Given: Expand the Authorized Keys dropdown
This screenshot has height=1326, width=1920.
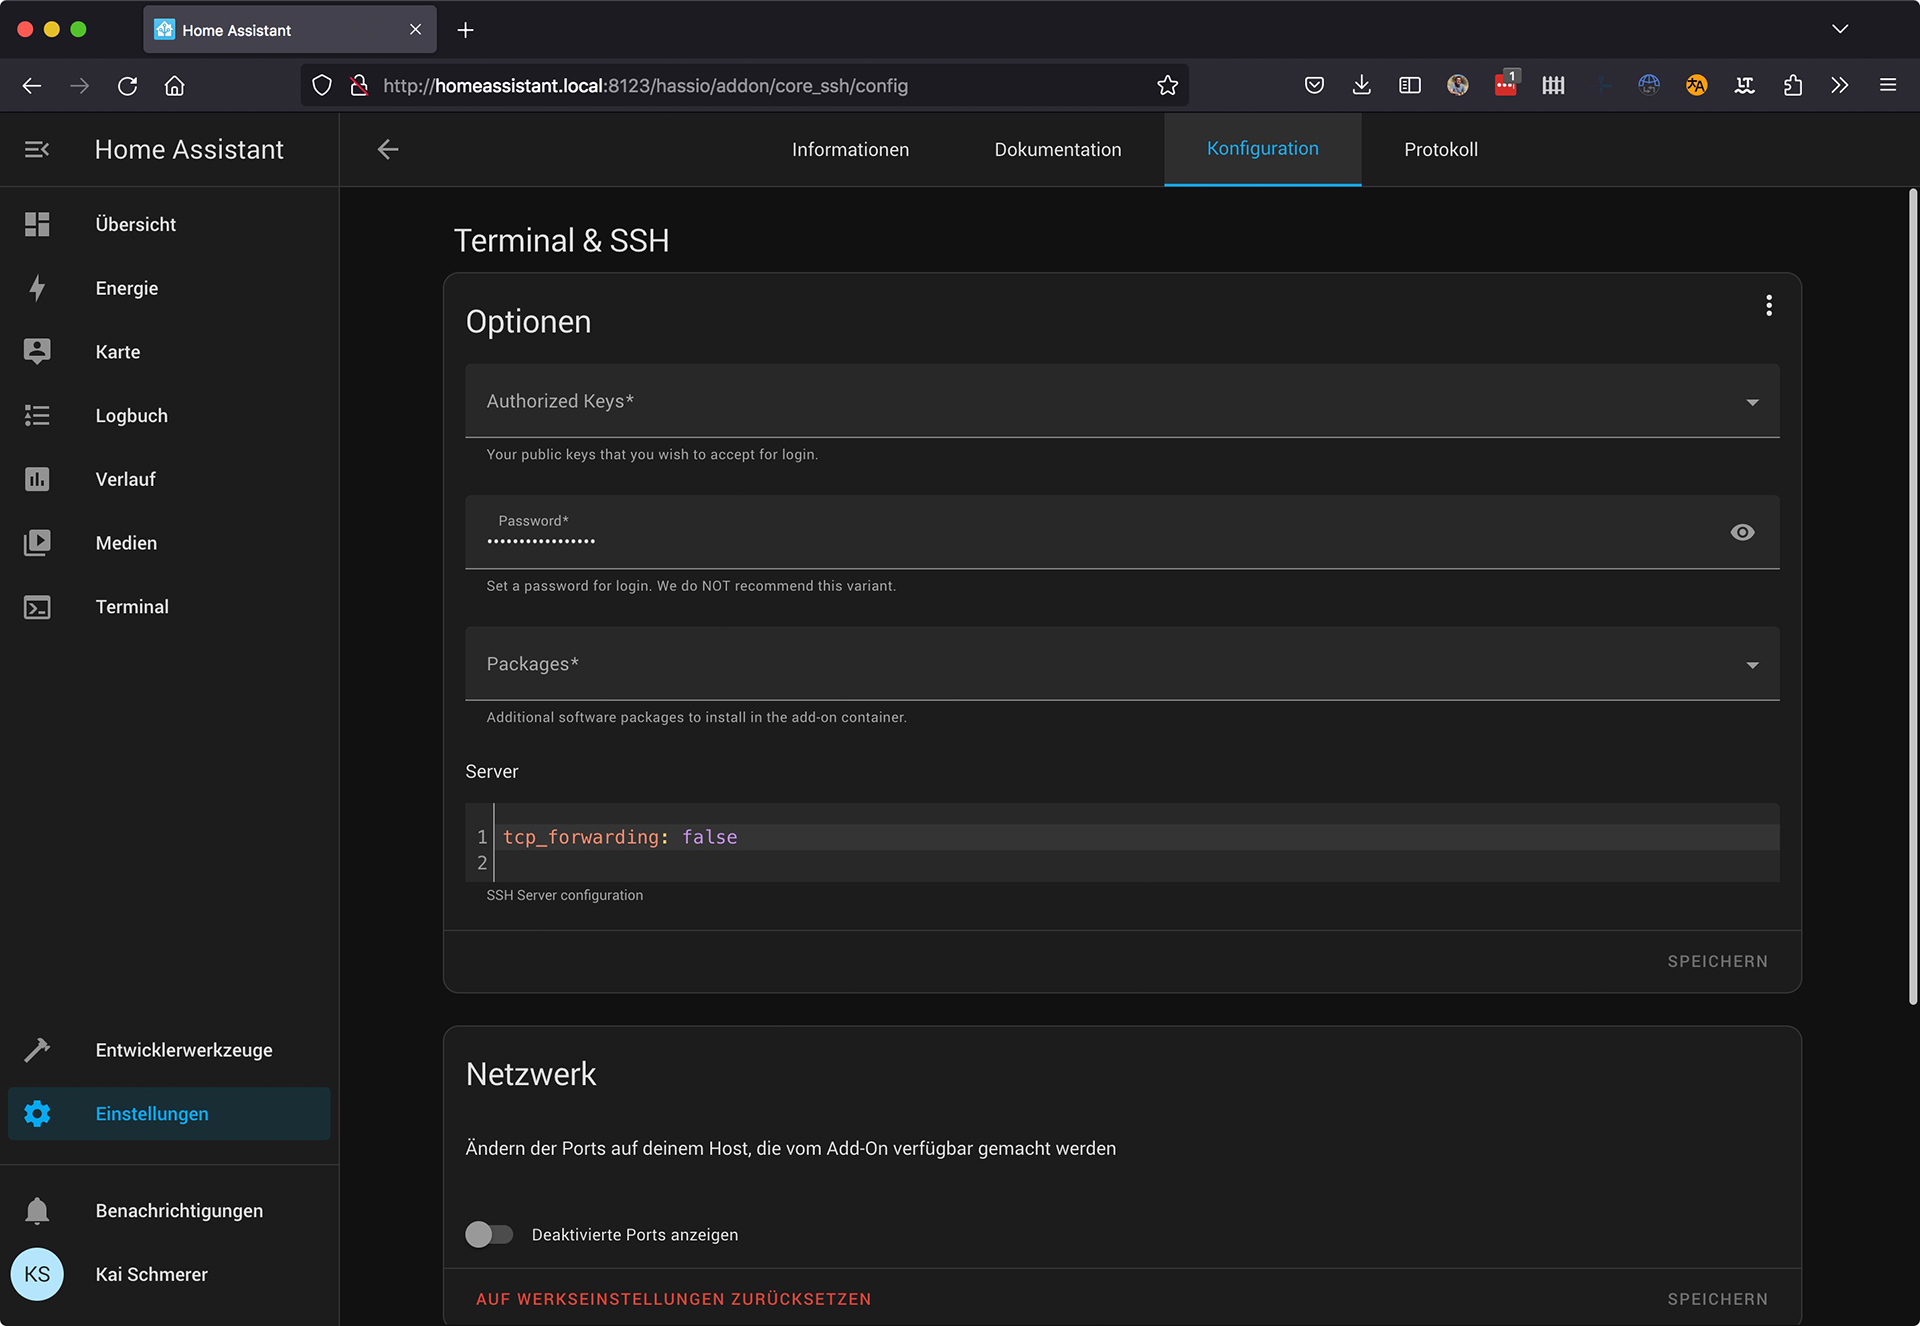Looking at the screenshot, I should pos(1752,402).
